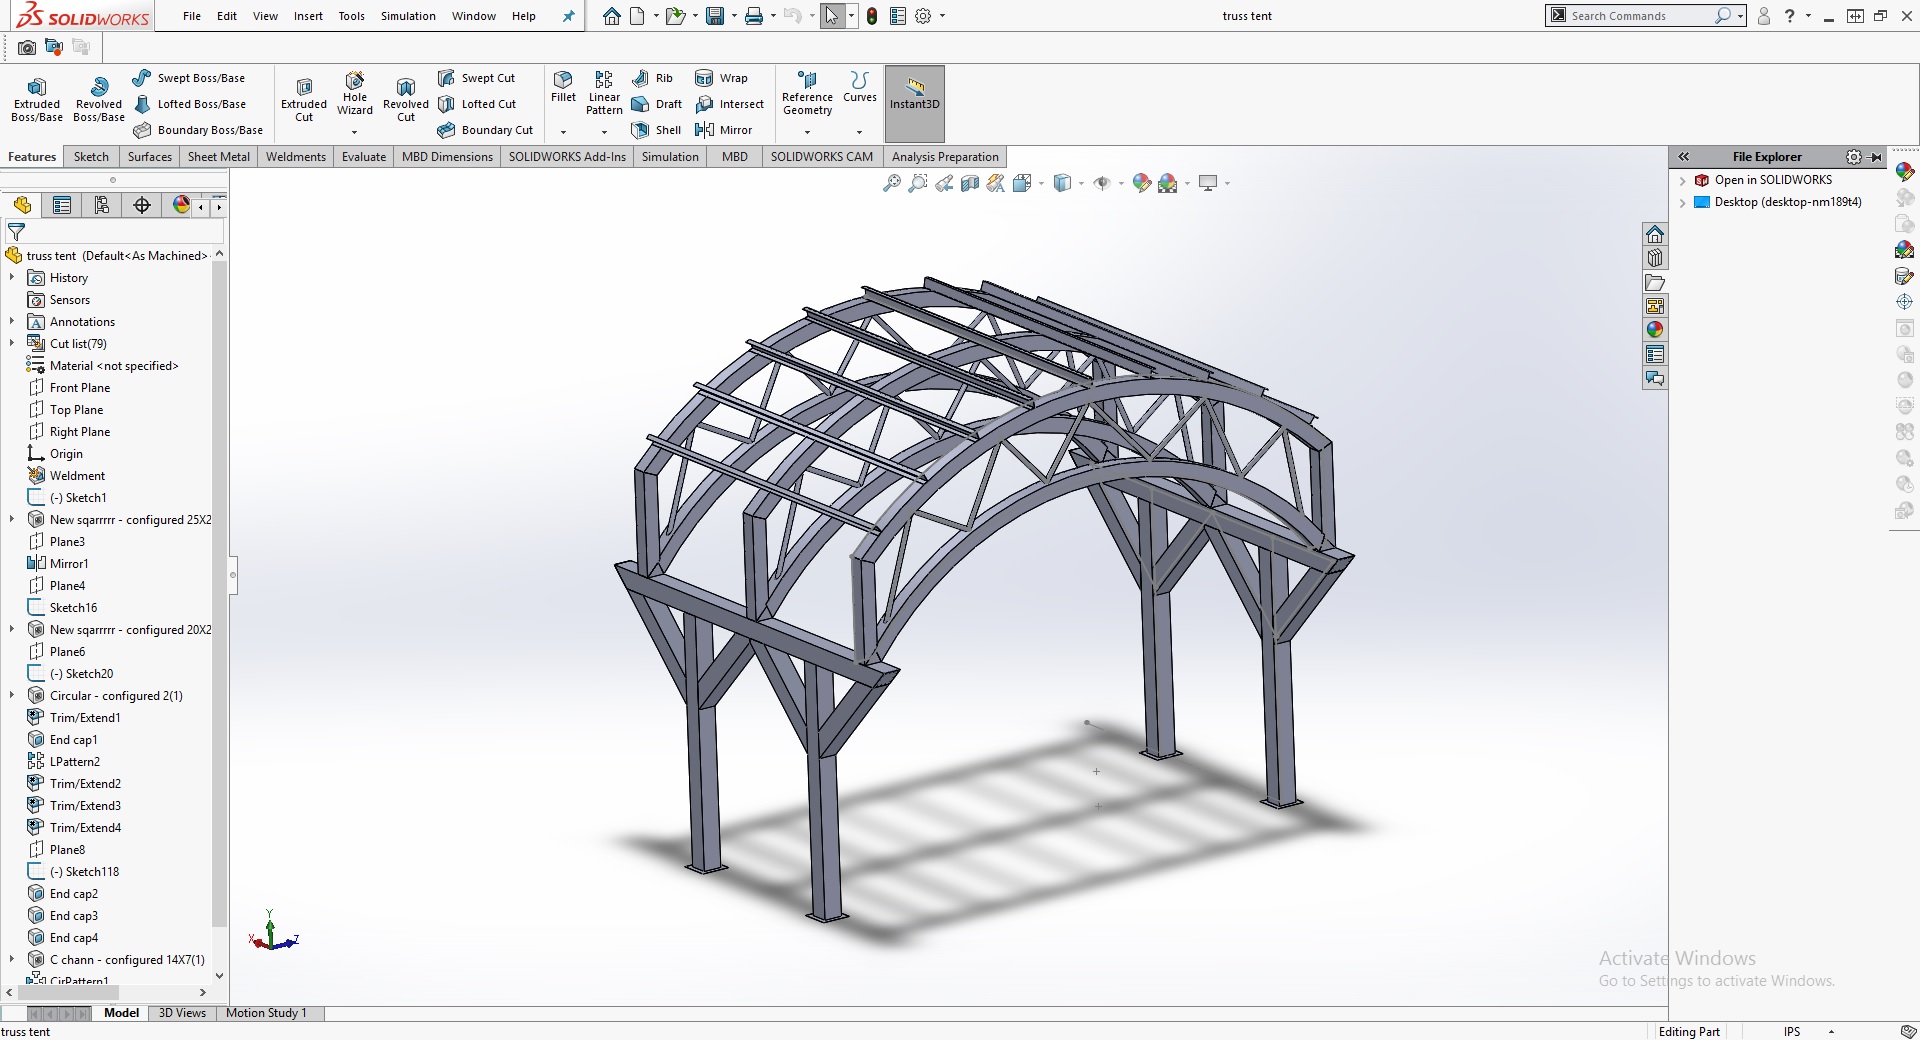Open the PropertyManager tab in the panel

click(x=62, y=205)
